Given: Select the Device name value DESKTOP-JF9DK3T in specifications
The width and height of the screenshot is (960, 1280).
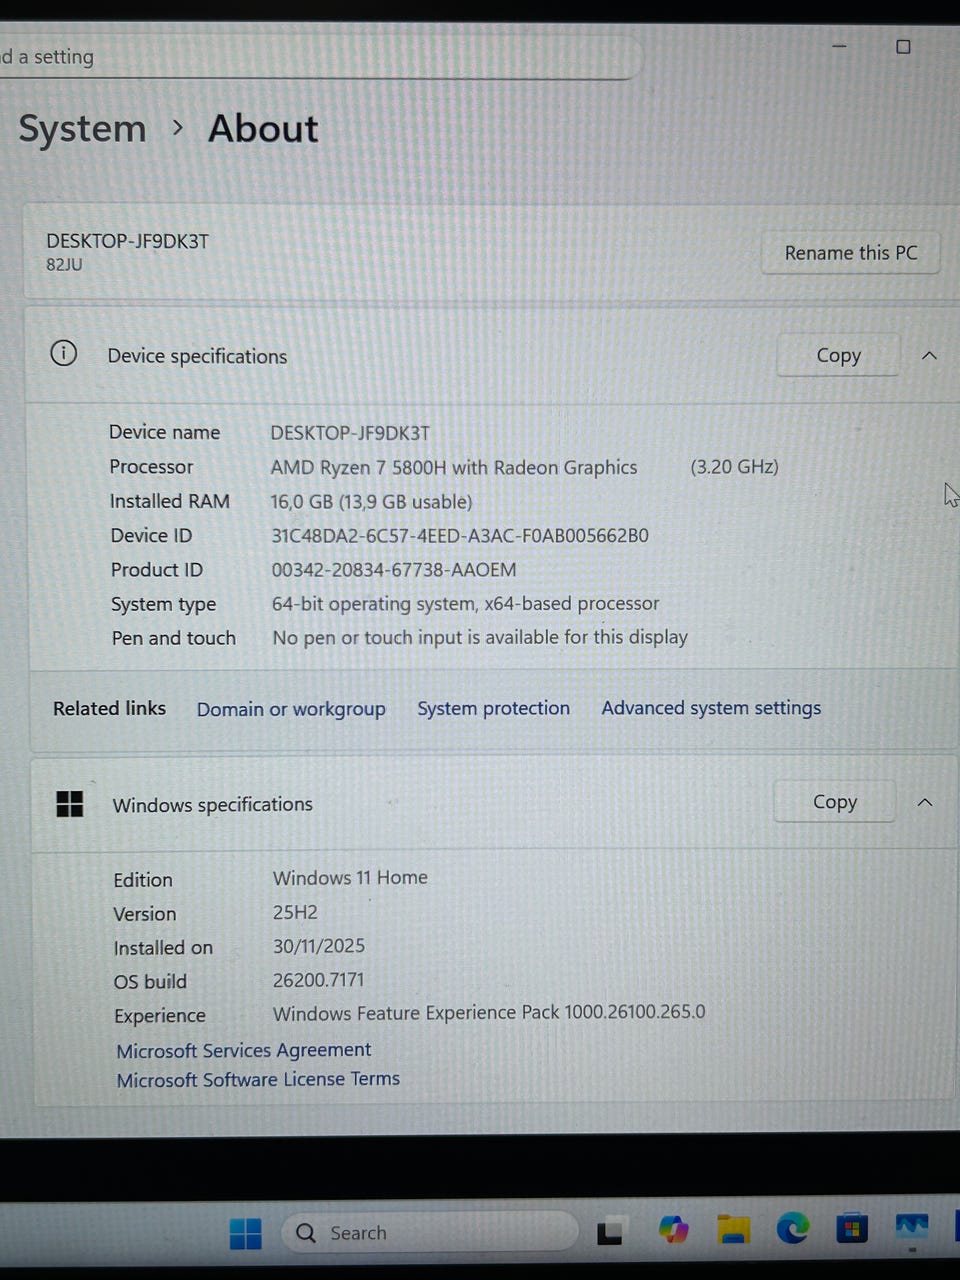Looking at the screenshot, I should click(x=350, y=433).
